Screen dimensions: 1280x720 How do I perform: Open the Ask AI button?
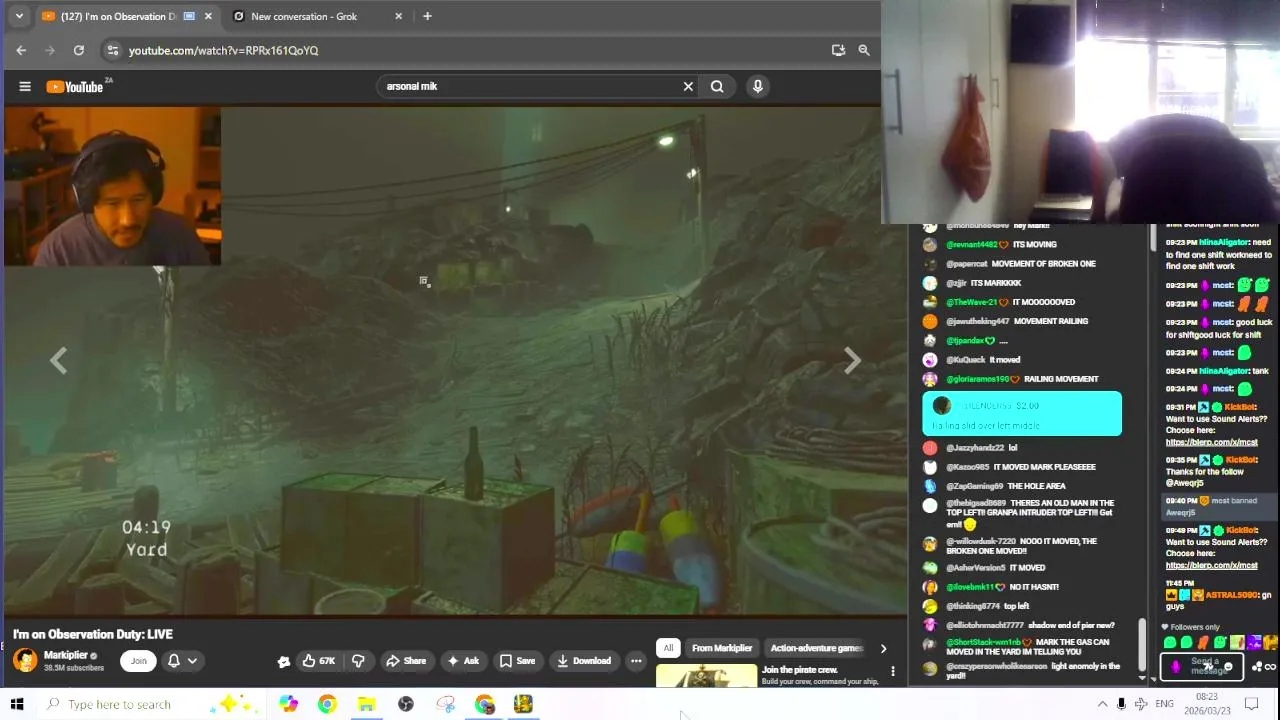click(x=463, y=661)
